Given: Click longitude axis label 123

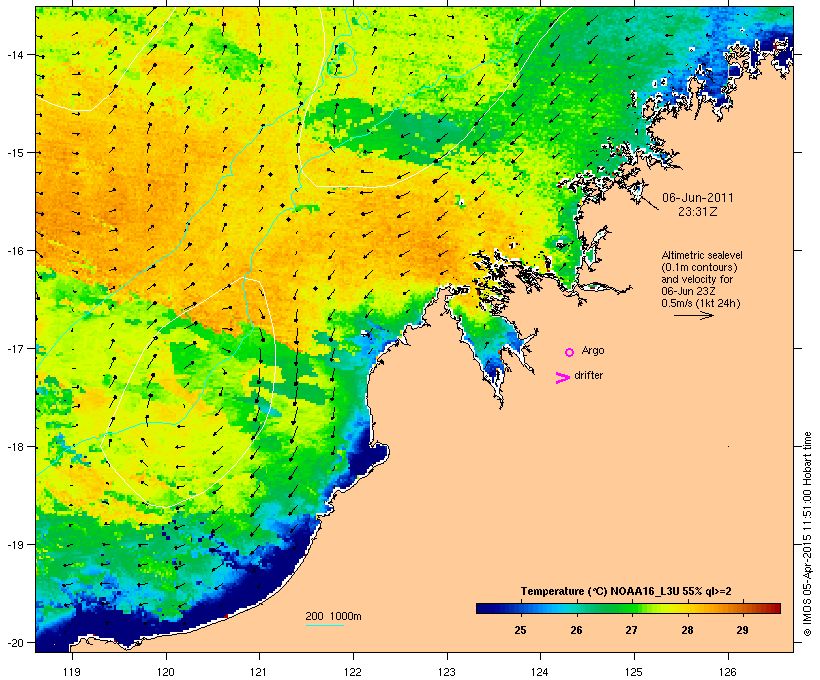Looking at the screenshot, I should pos(447,672).
